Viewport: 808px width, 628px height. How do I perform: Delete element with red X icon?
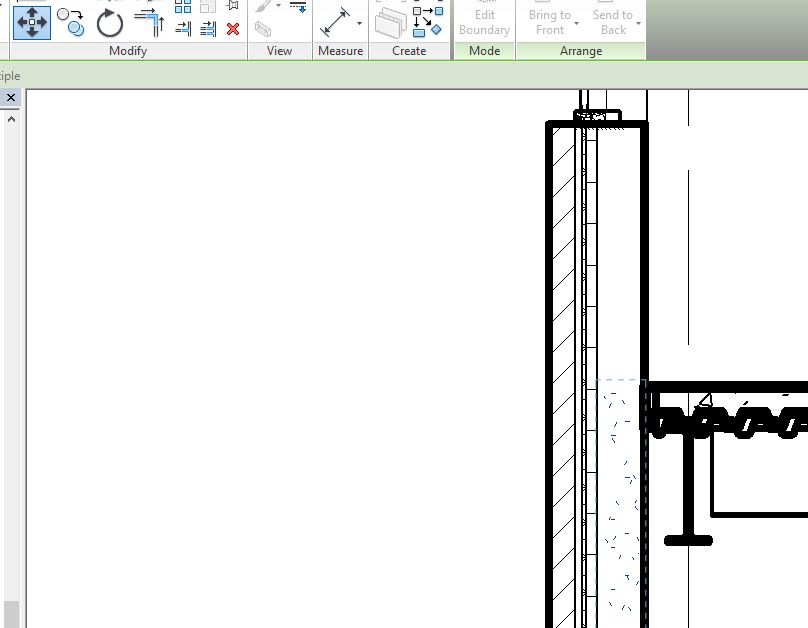pos(233,29)
